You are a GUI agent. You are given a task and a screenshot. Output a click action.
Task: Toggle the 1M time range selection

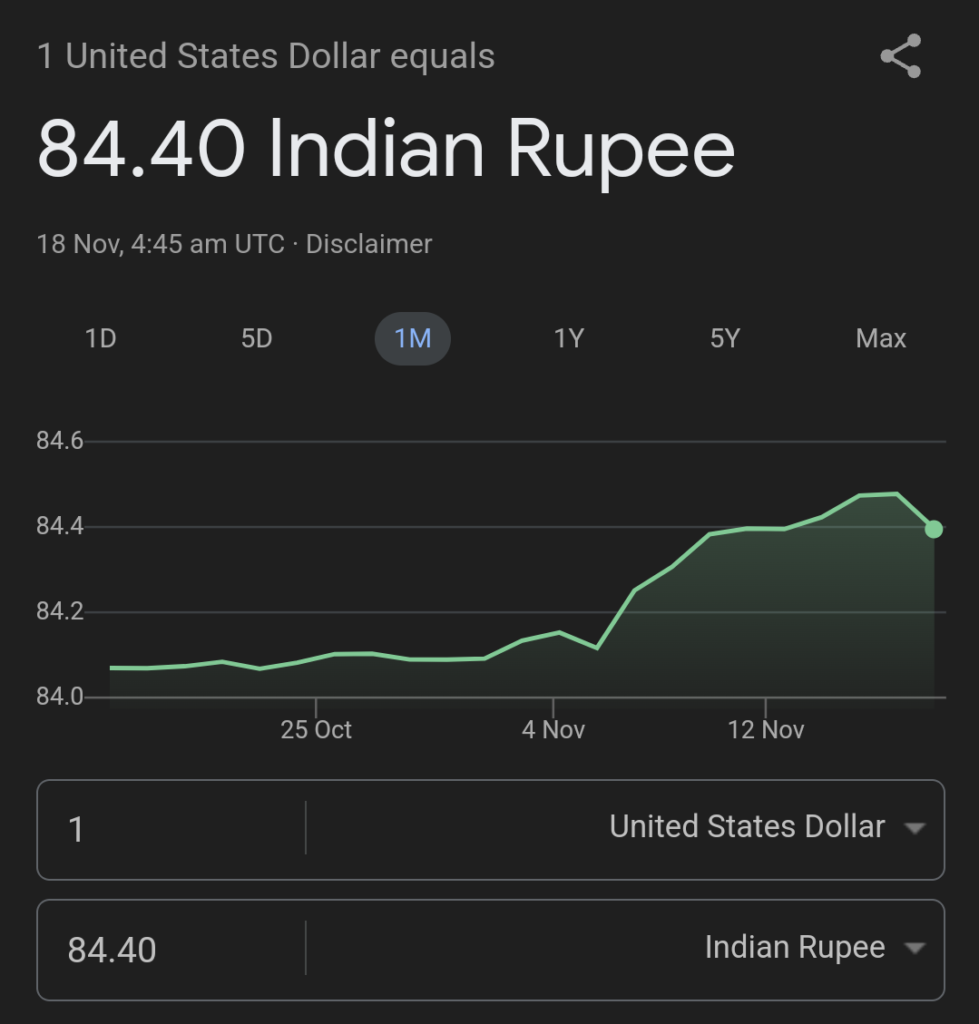(x=412, y=338)
